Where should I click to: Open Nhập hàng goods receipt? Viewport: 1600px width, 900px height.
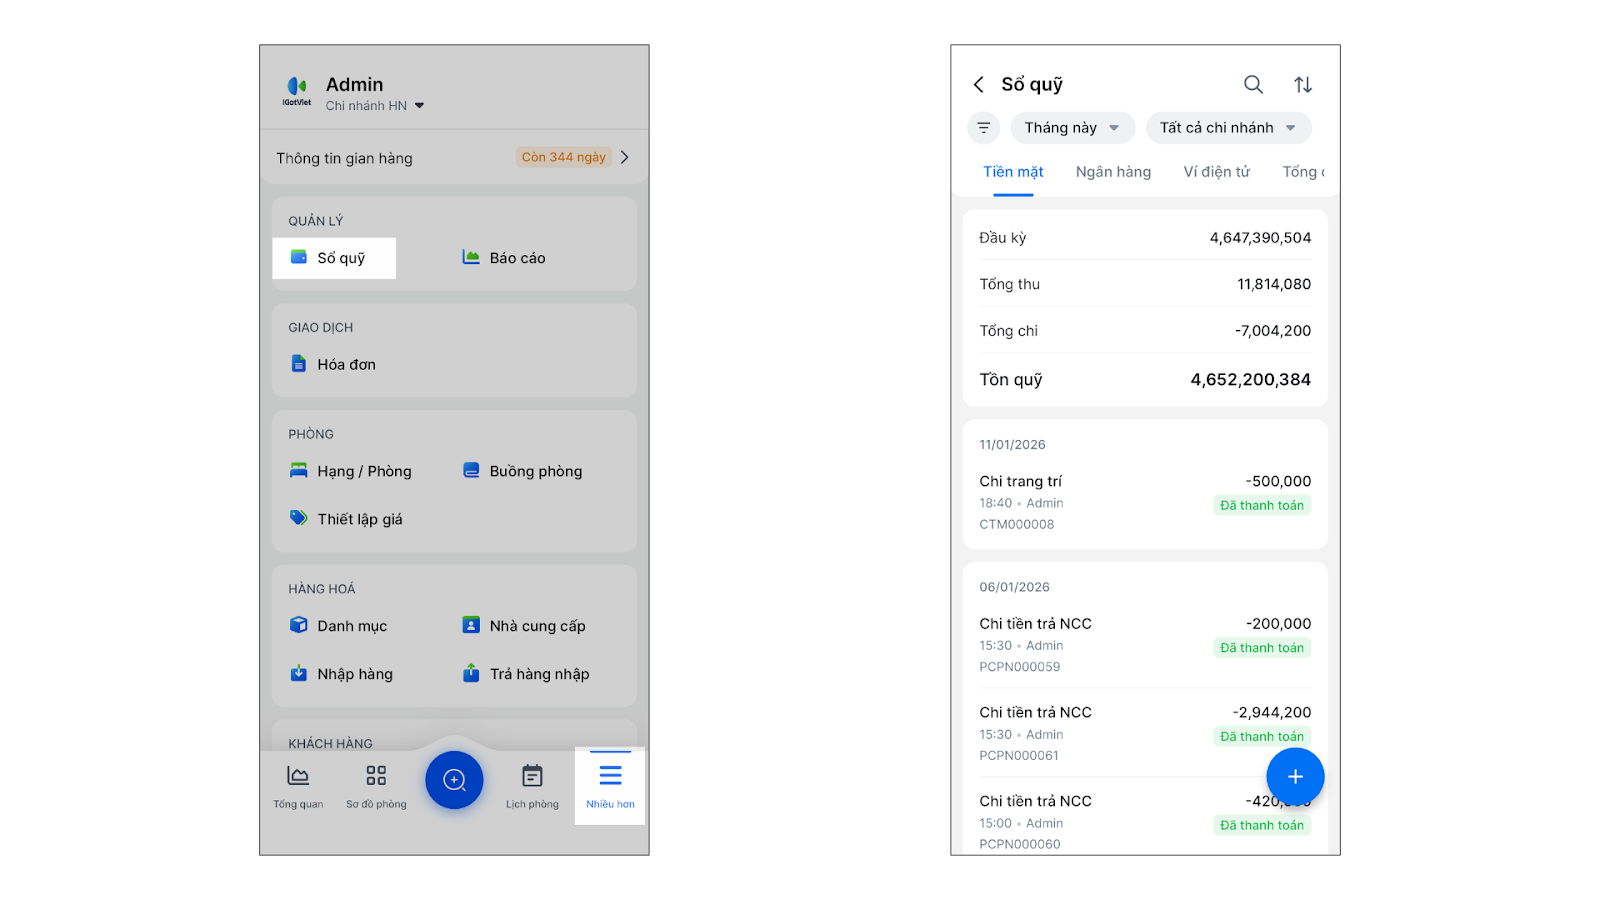[x=341, y=674]
